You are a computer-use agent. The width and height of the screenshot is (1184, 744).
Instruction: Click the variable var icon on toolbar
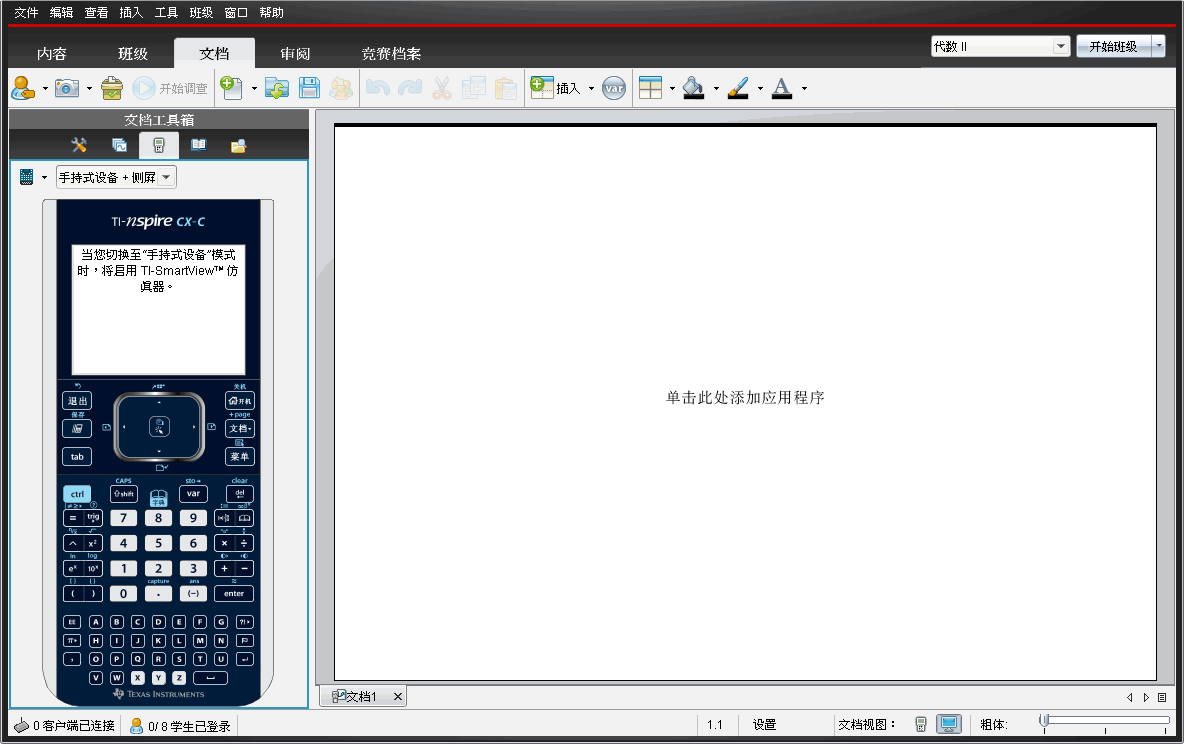614,88
